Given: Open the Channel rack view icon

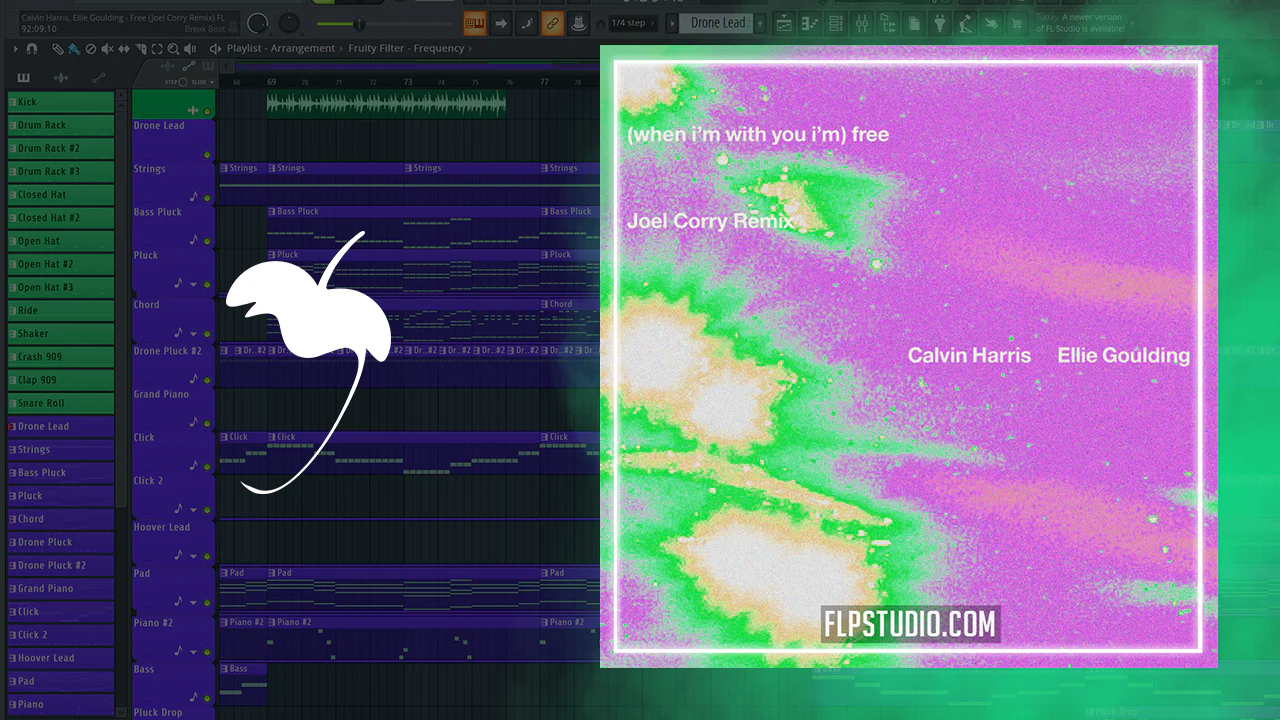Looking at the screenshot, I should coord(835,23).
